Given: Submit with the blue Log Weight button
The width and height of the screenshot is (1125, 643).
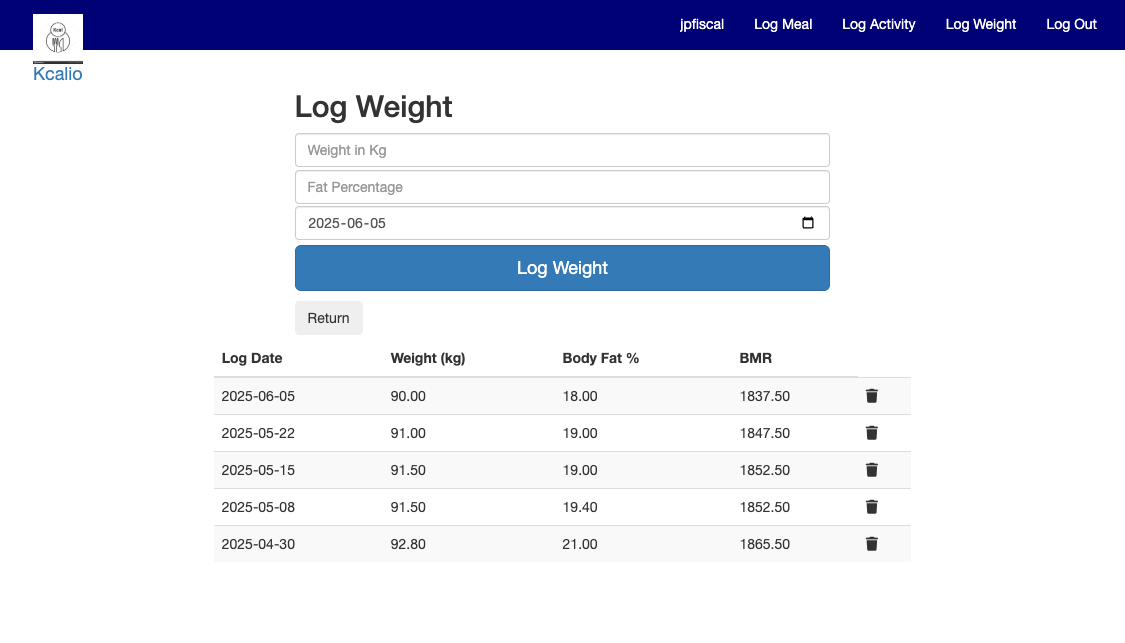Looking at the screenshot, I should [x=562, y=268].
